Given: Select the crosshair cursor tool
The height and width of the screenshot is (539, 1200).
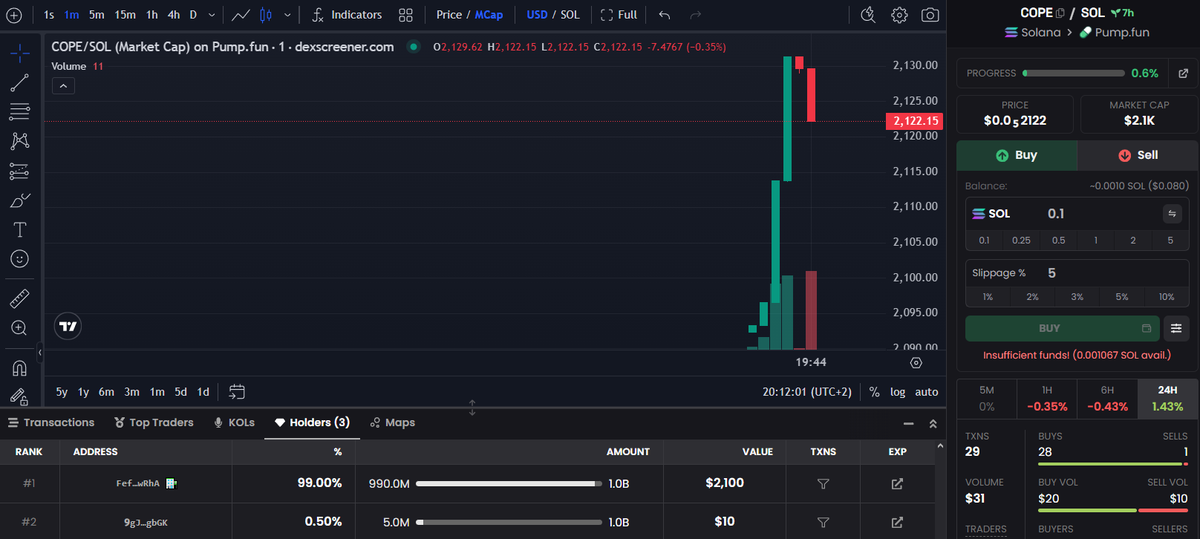Looking at the screenshot, I should coord(19,52).
